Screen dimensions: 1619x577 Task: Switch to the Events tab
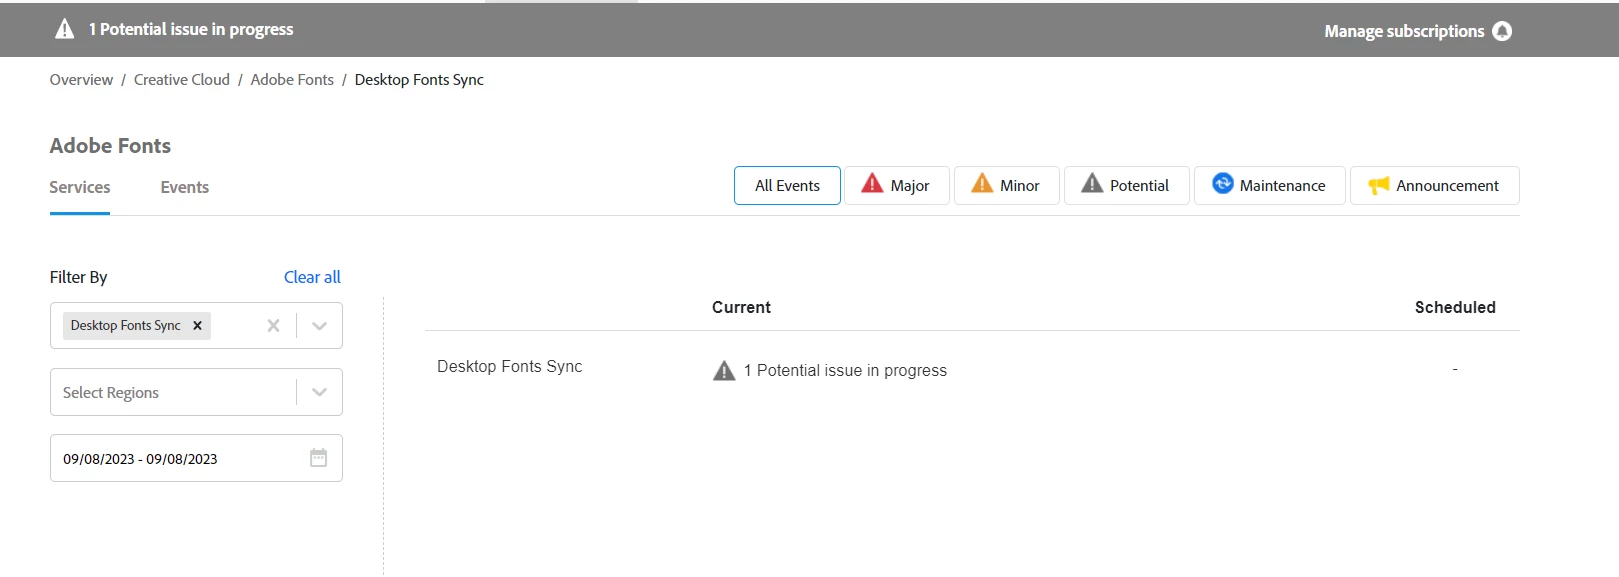185,187
